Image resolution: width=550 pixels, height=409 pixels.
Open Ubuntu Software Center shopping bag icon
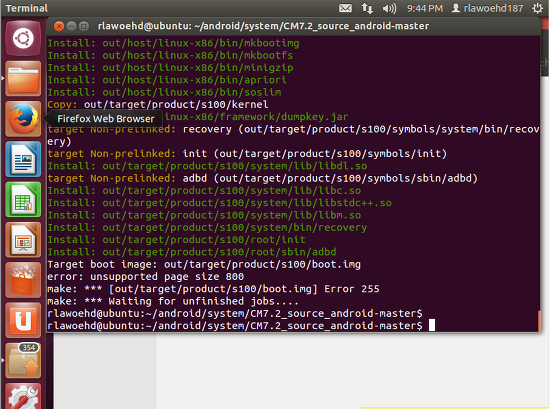(23, 280)
